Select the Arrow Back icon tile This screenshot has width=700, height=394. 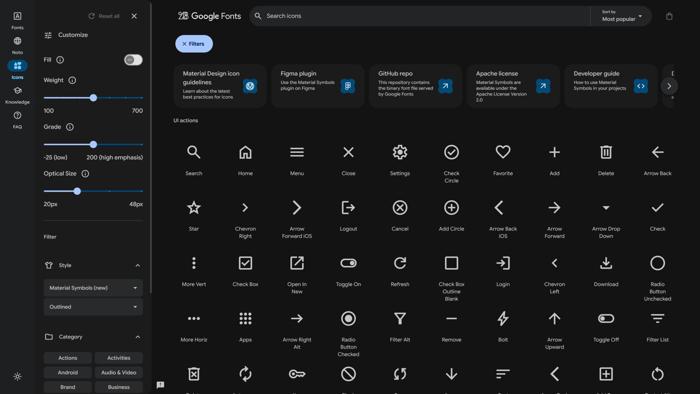point(658,160)
